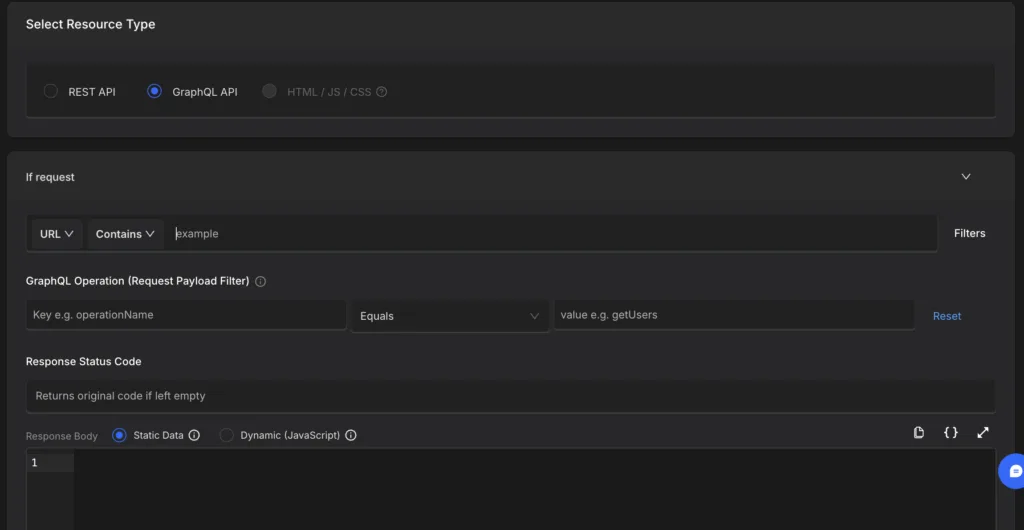This screenshot has height=530, width=1024.
Task: Click the copy response body icon
Action: tap(919, 433)
